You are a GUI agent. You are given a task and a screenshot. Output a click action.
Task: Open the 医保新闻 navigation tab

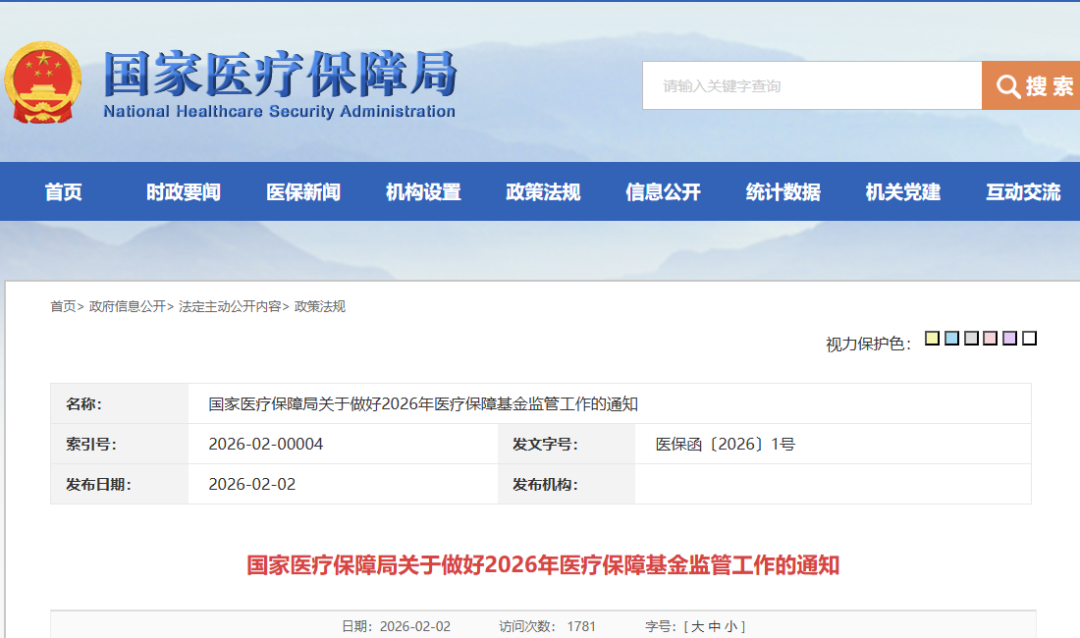click(x=303, y=192)
